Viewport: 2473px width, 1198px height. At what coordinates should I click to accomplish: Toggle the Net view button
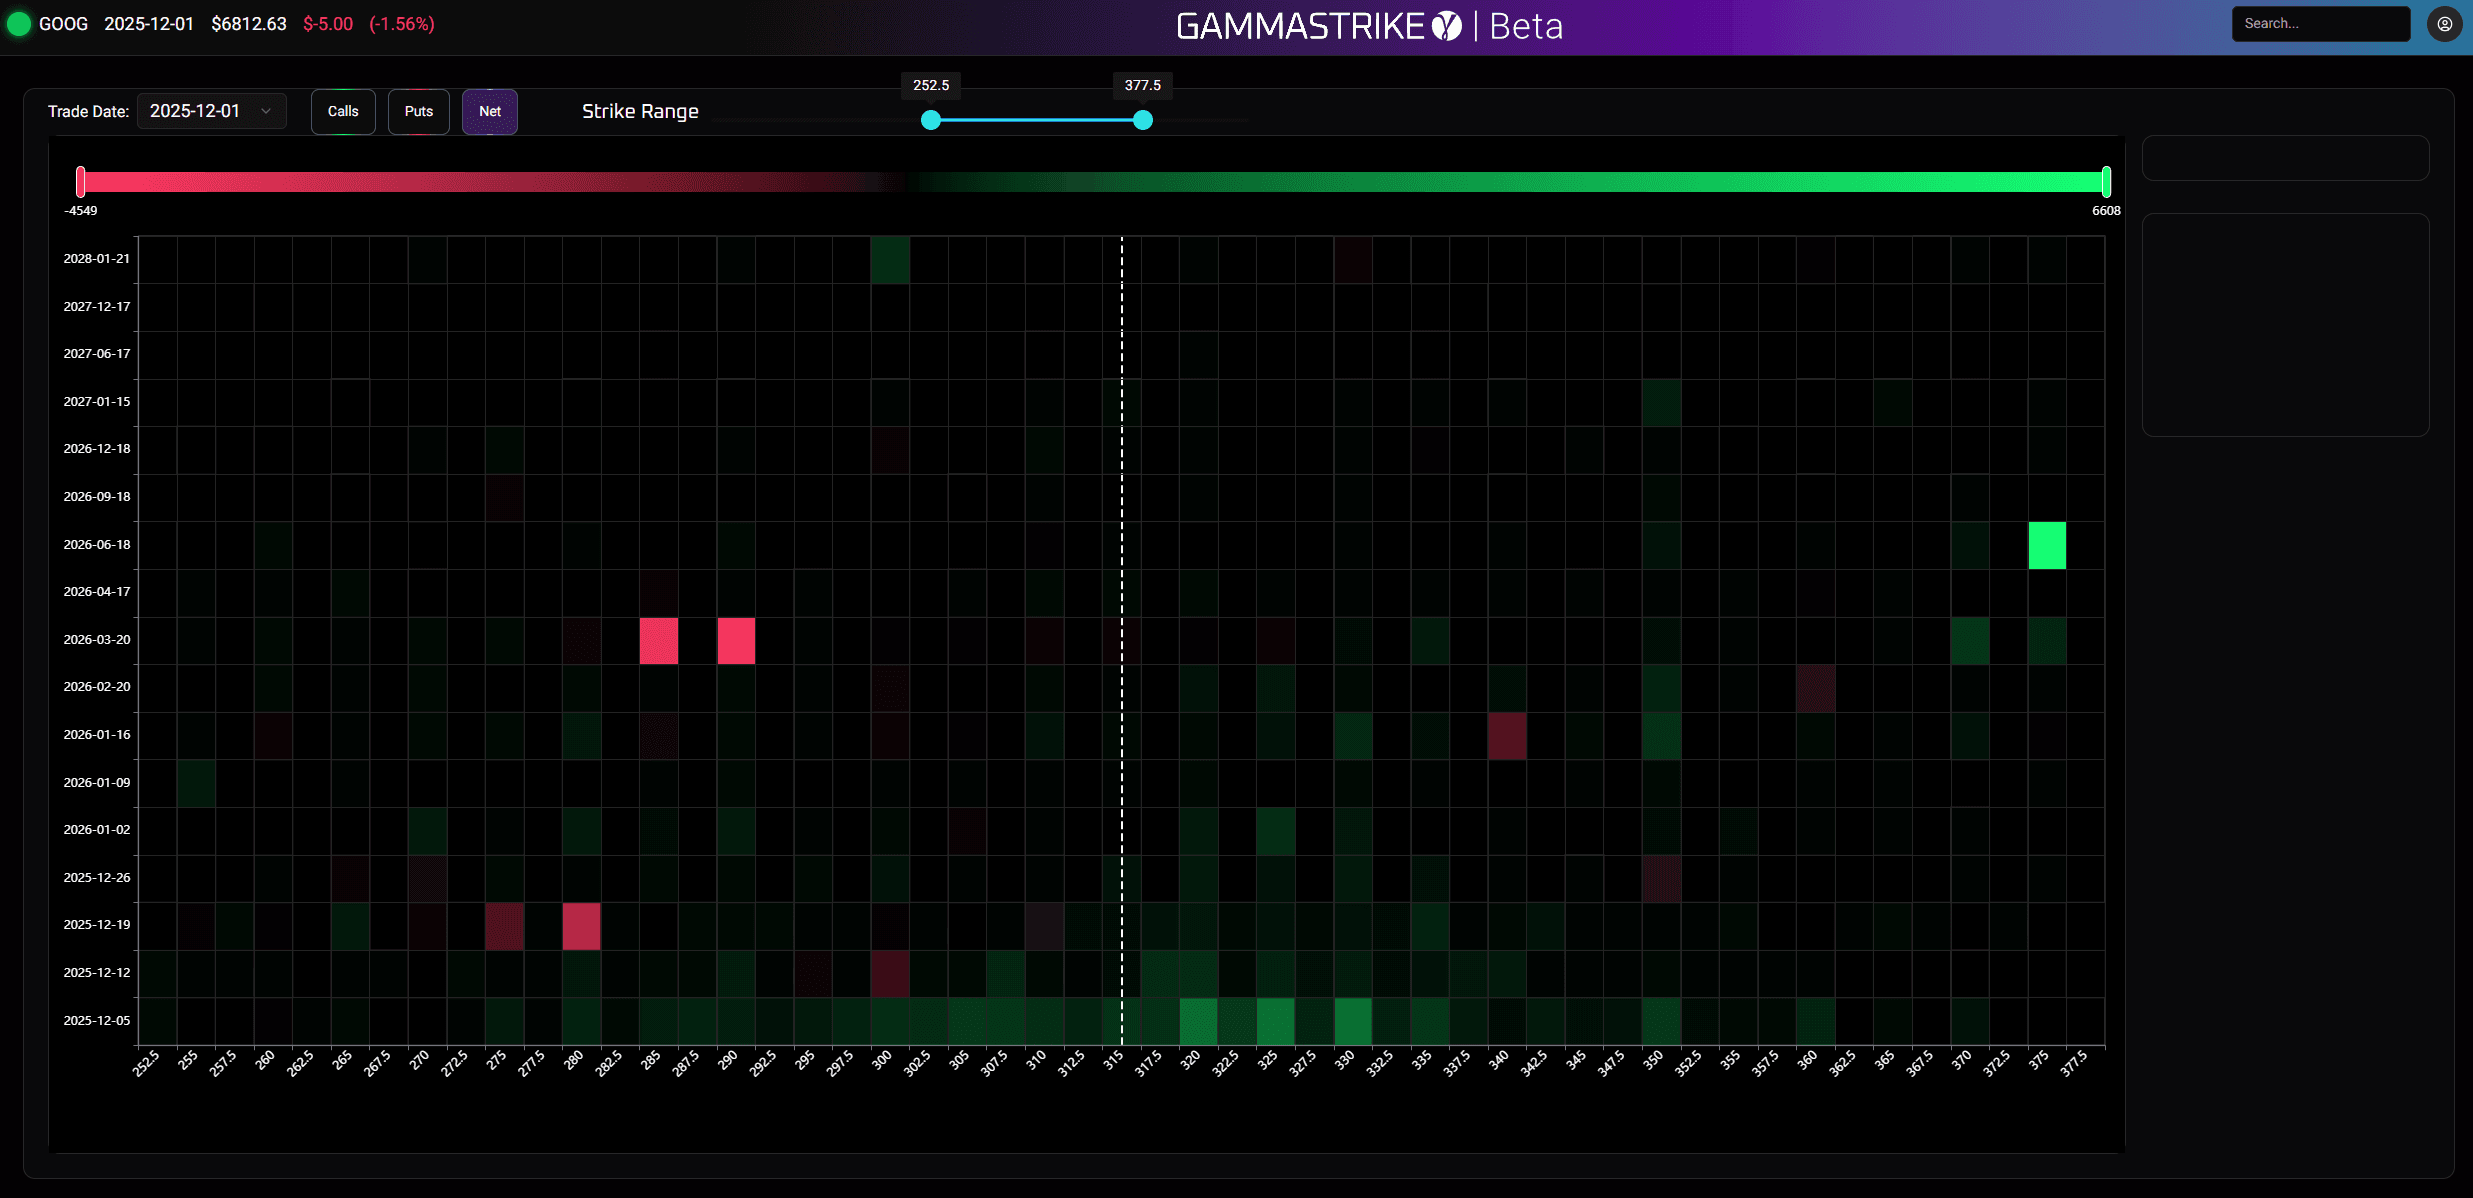coord(490,111)
